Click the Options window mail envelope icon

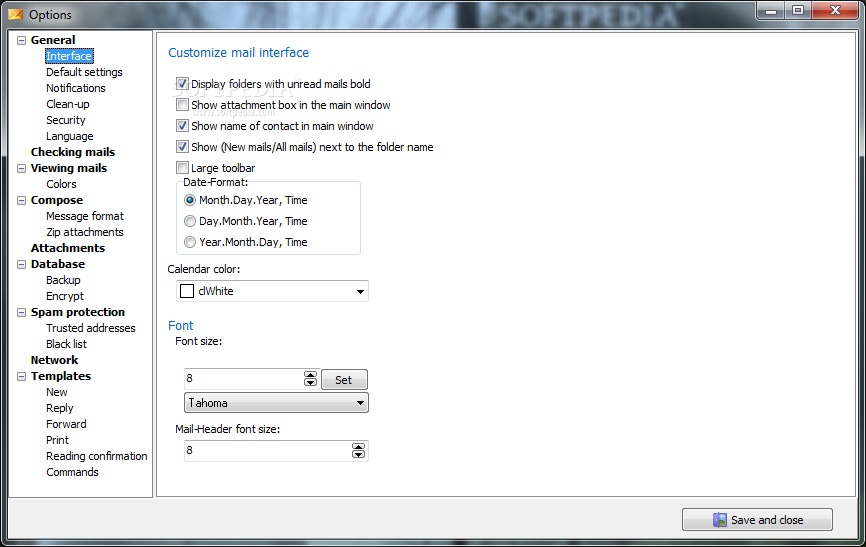tap(15, 14)
